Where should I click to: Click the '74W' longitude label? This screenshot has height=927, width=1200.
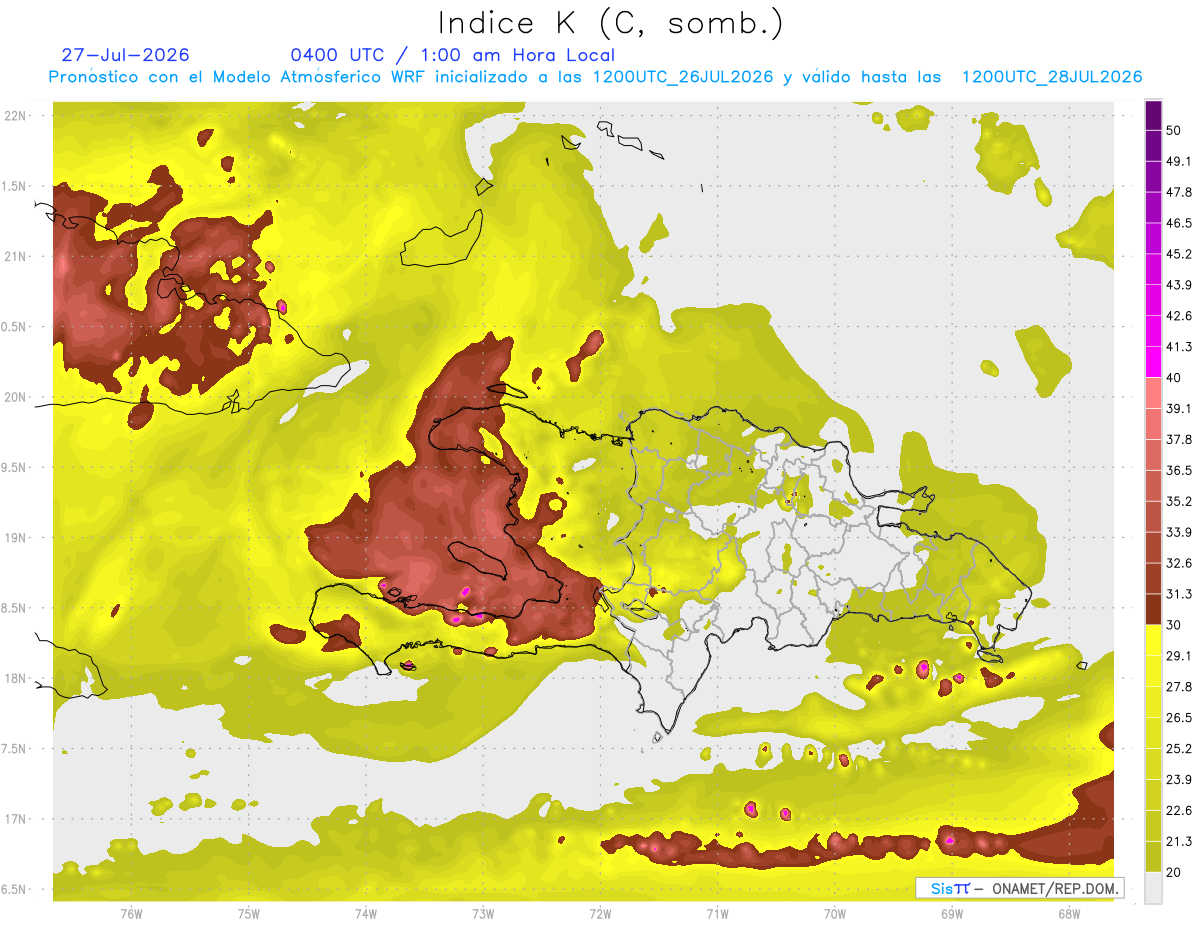point(366,913)
